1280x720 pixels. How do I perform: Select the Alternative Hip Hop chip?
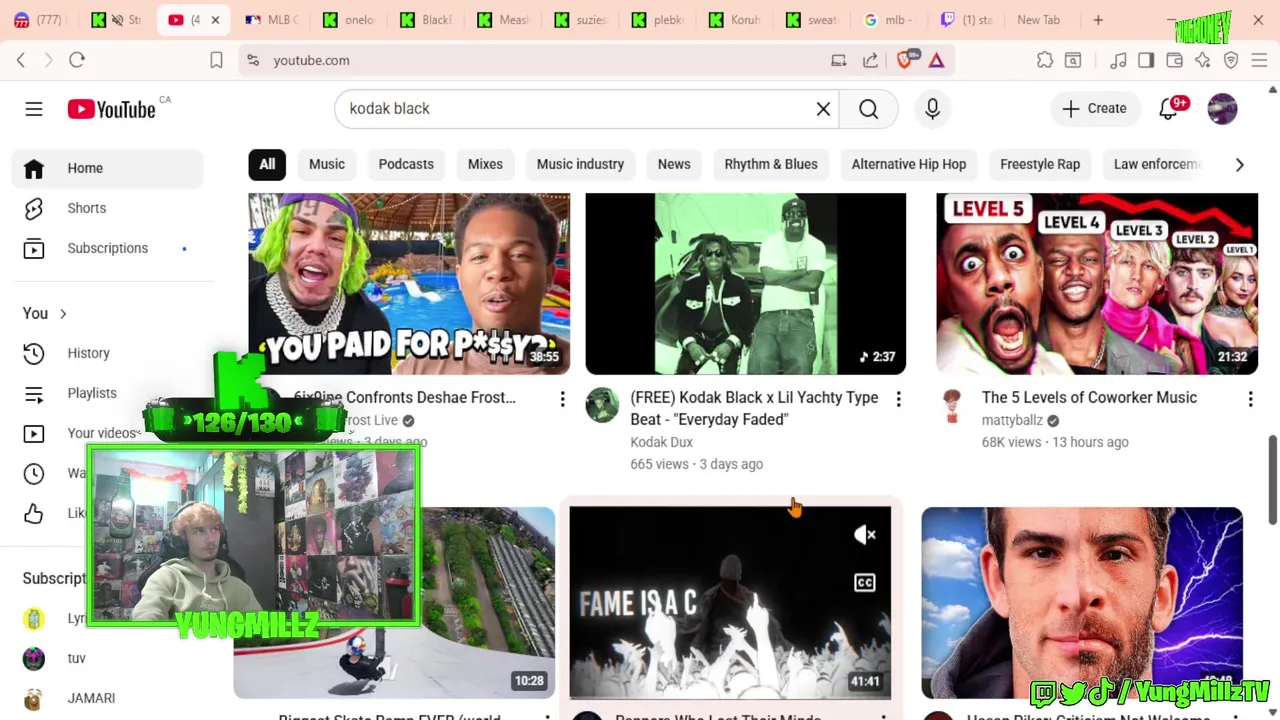[x=909, y=164]
